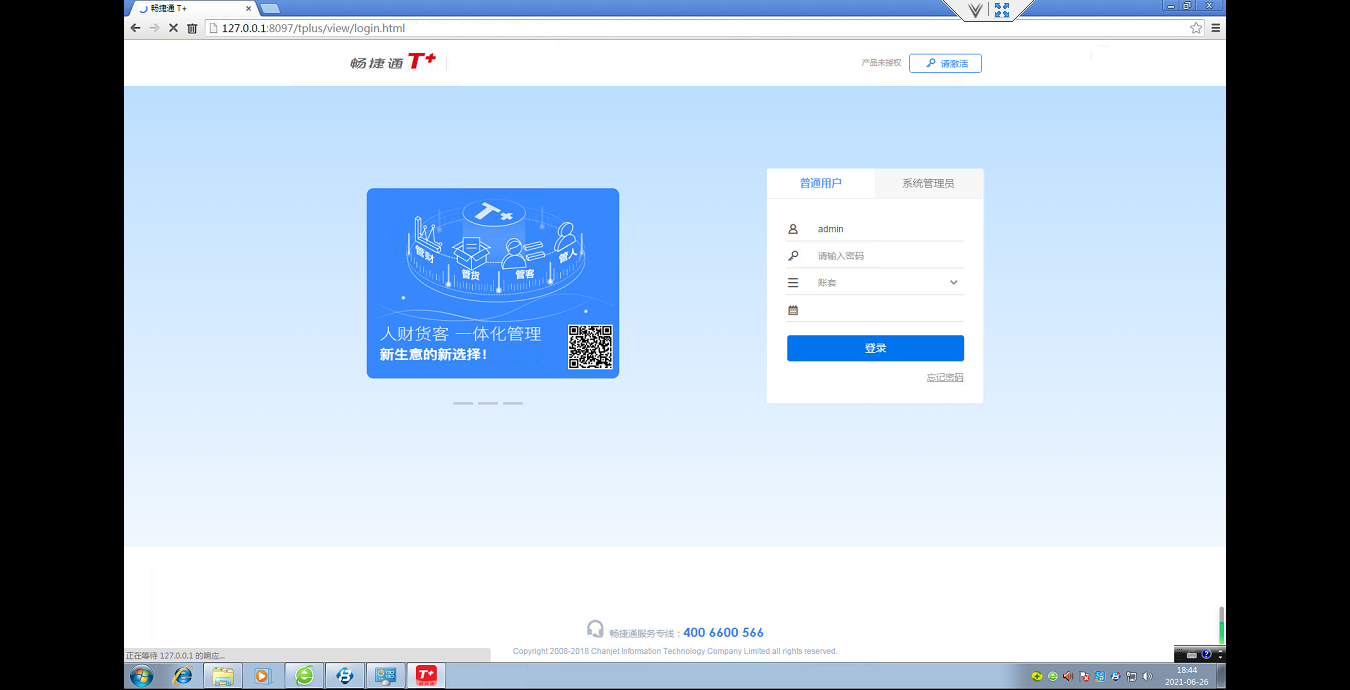Click the Show desktop strip on the taskbar
Viewport: 1350px width, 690px height.
[1221, 676]
